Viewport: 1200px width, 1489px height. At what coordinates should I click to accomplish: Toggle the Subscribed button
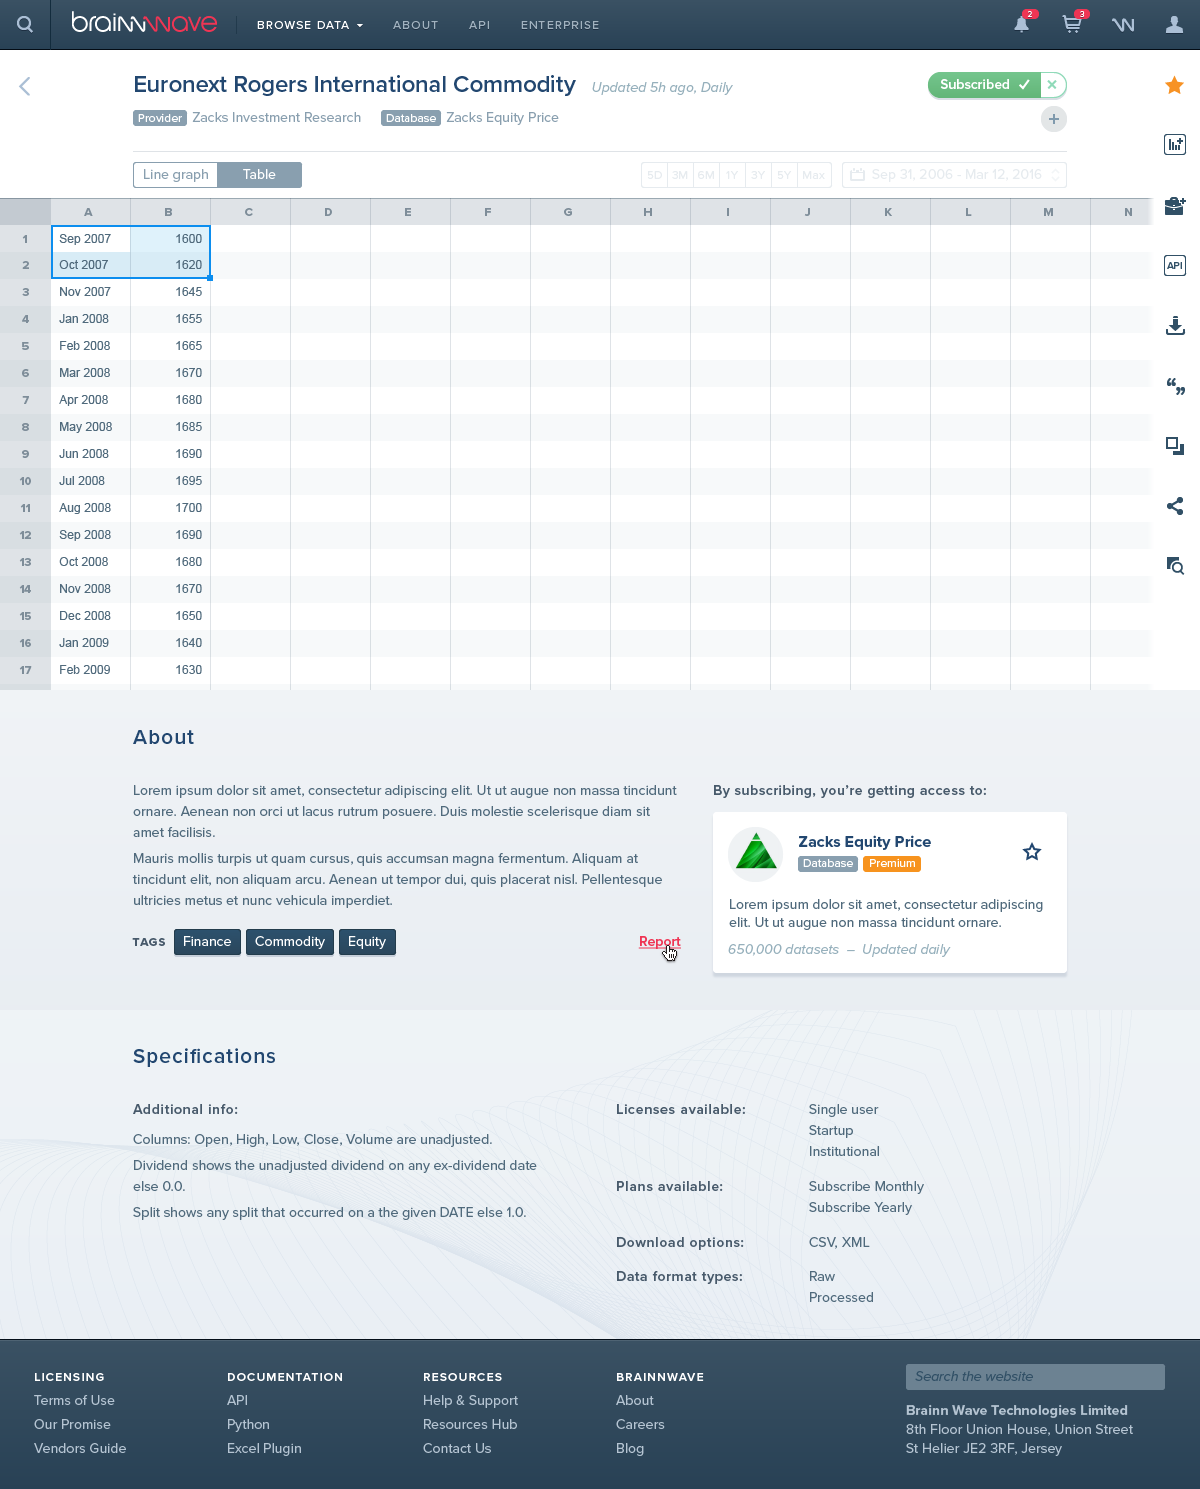985,85
